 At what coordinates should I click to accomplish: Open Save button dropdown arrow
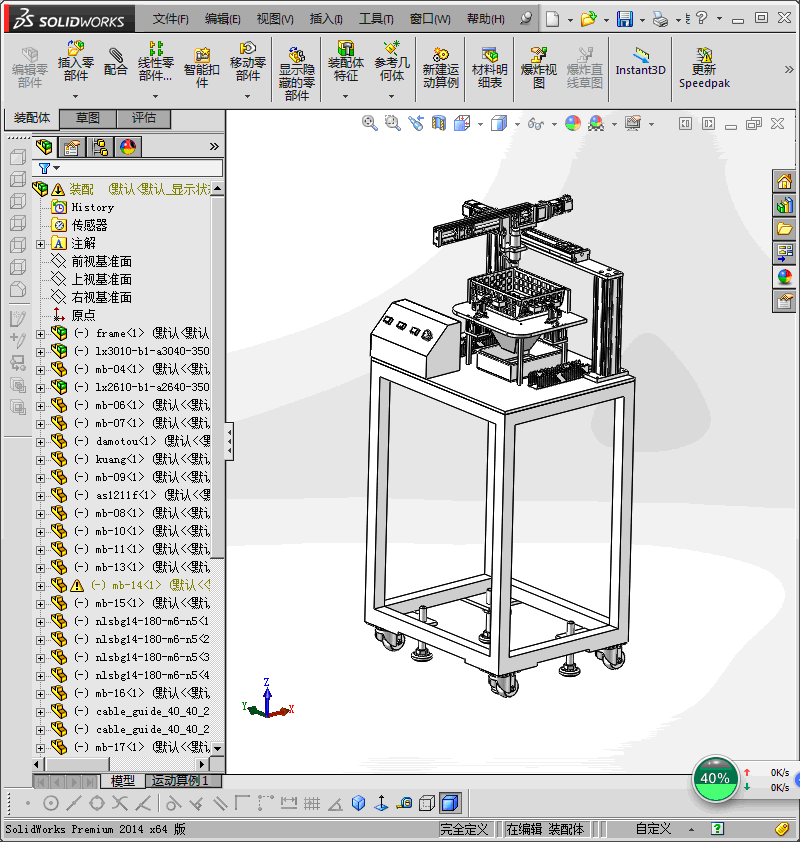642,20
